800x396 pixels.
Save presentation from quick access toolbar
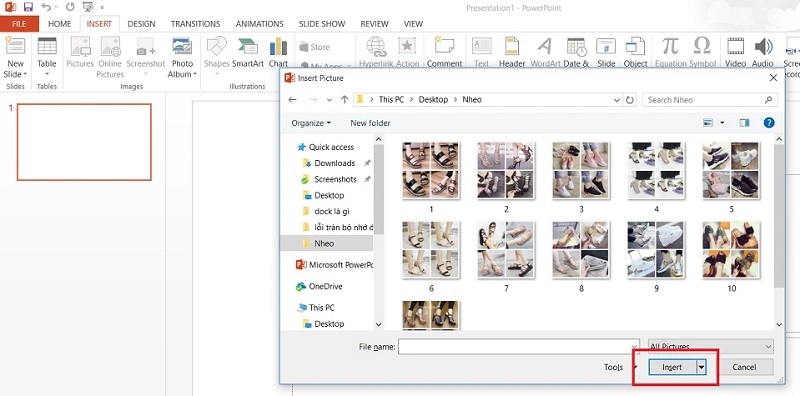point(28,7)
